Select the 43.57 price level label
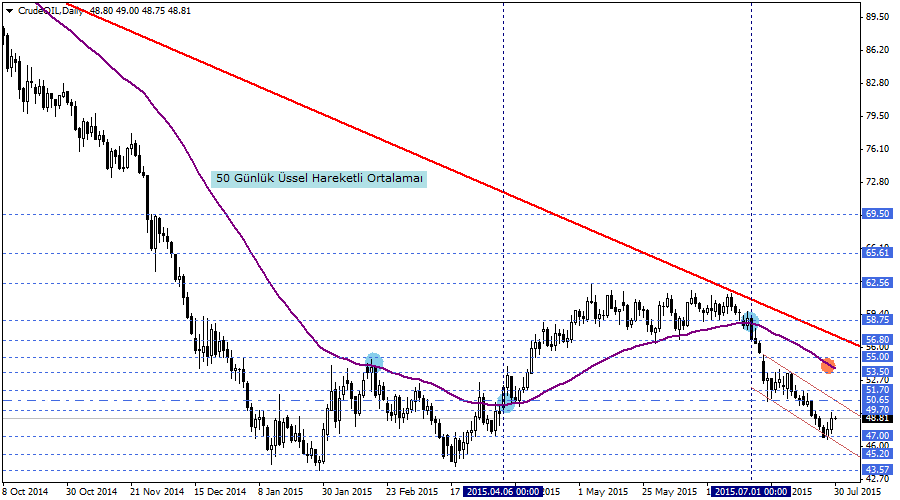 tap(877, 469)
